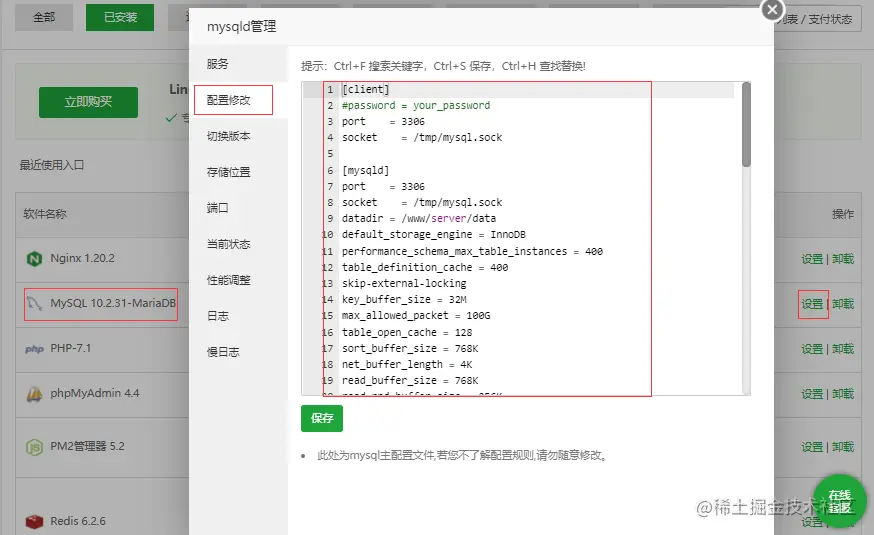Screen dimensions: 874x535
Task: Open the 在线客服 green chat bubble
Action: pos(840,500)
